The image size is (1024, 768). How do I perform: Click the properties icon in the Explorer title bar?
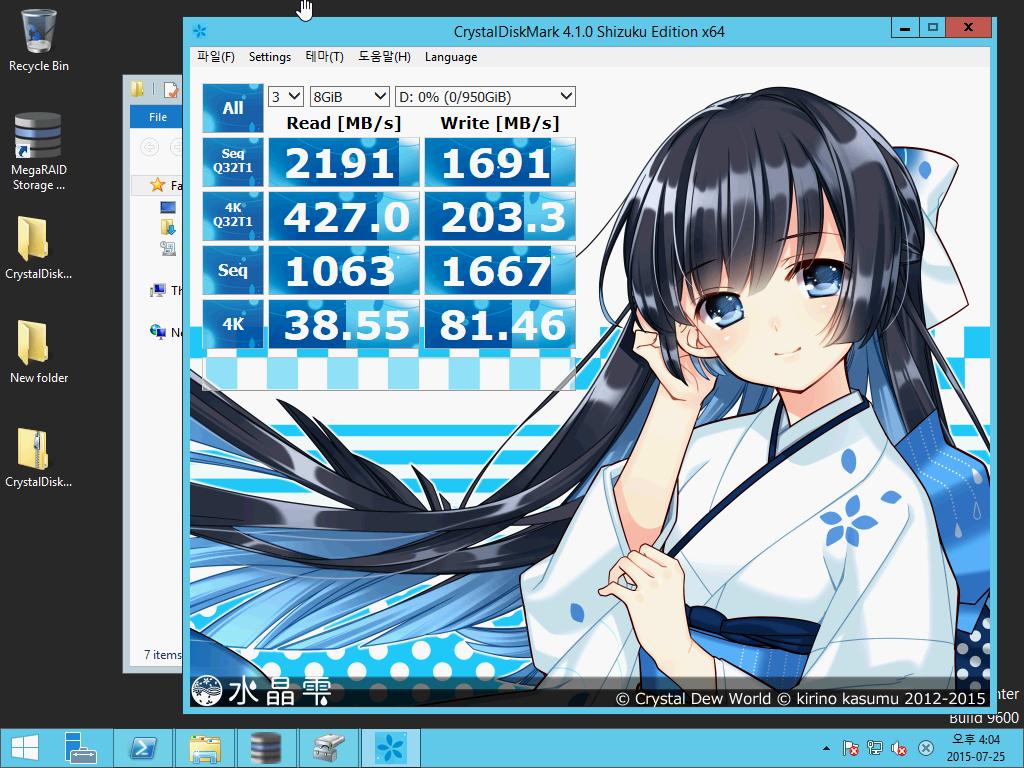tap(171, 89)
